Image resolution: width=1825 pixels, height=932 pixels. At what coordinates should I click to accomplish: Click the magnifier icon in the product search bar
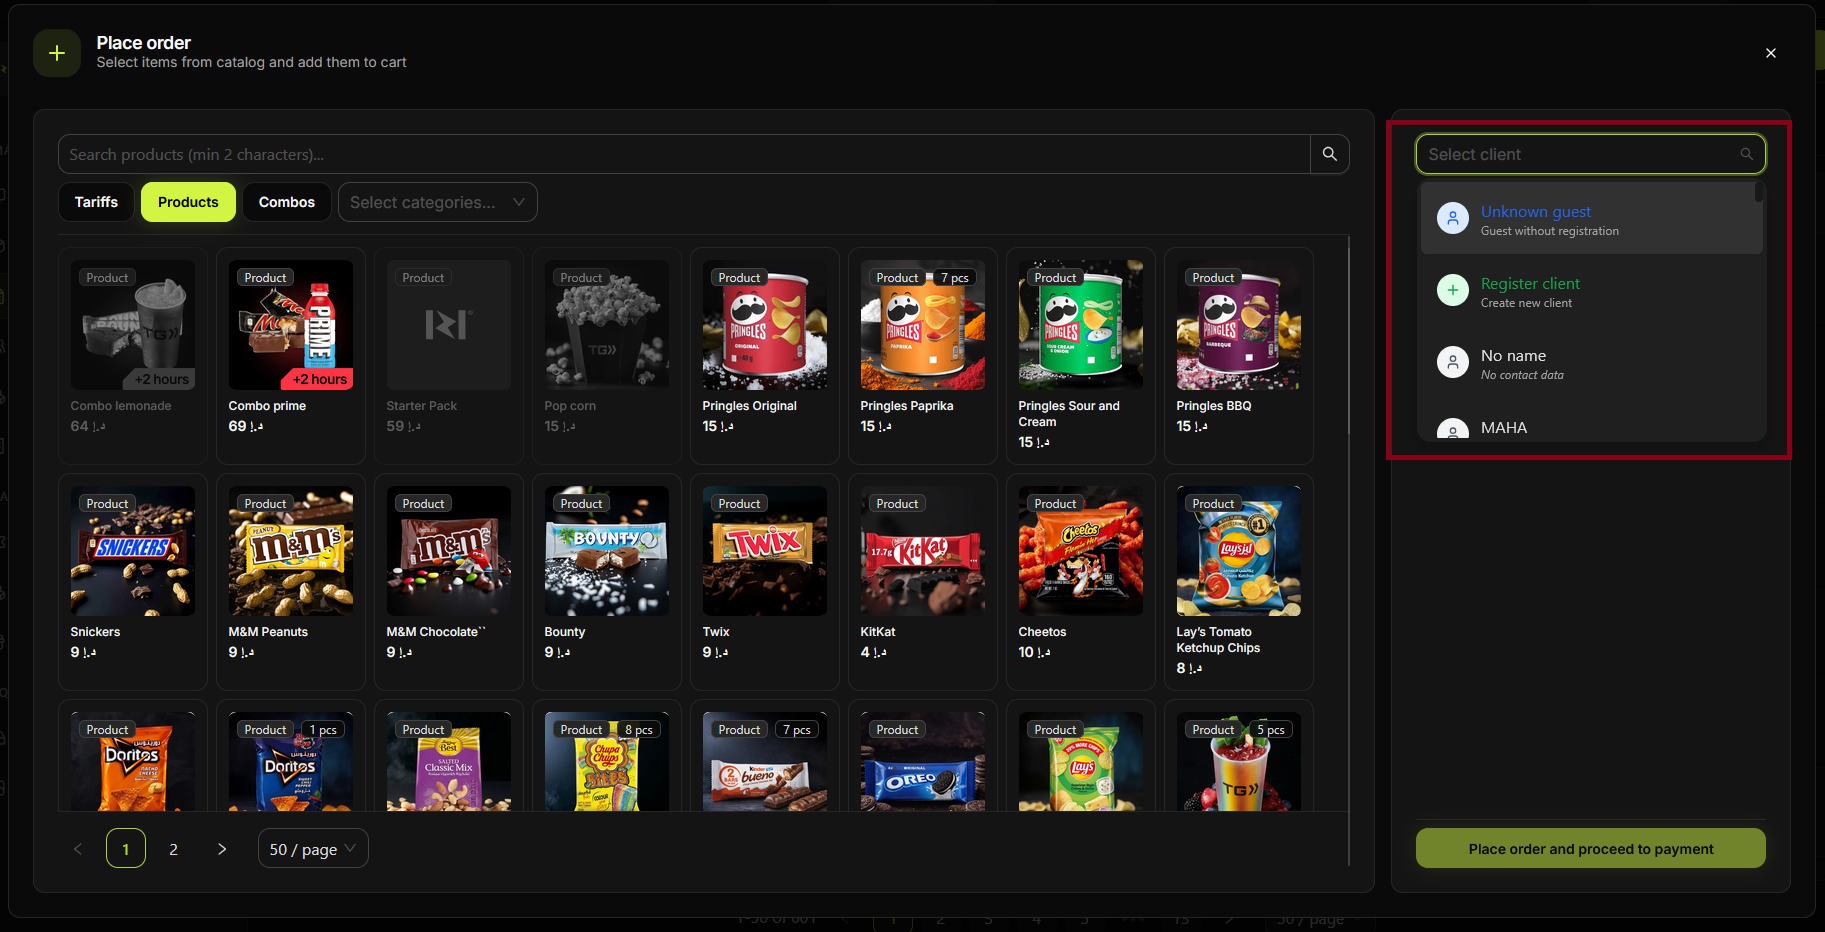coord(1329,154)
